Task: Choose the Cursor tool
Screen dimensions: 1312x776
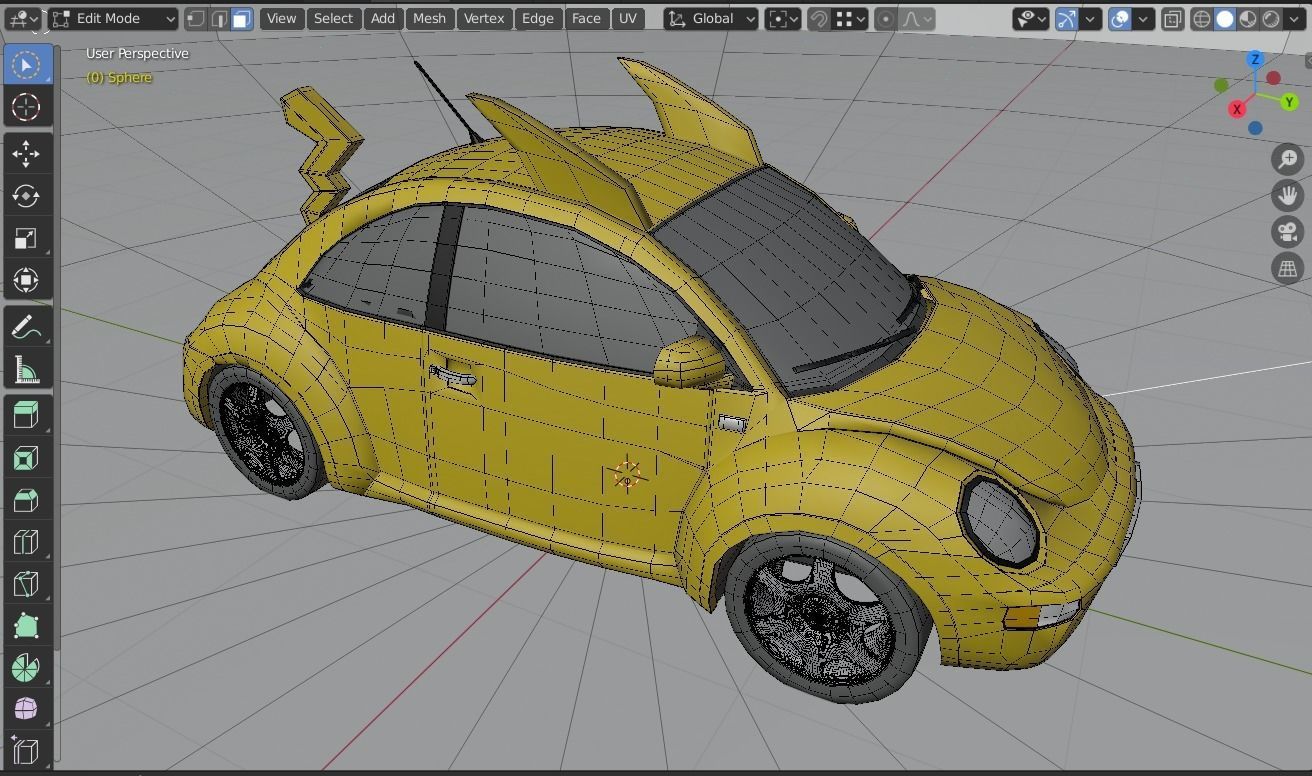Action: coord(26,107)
